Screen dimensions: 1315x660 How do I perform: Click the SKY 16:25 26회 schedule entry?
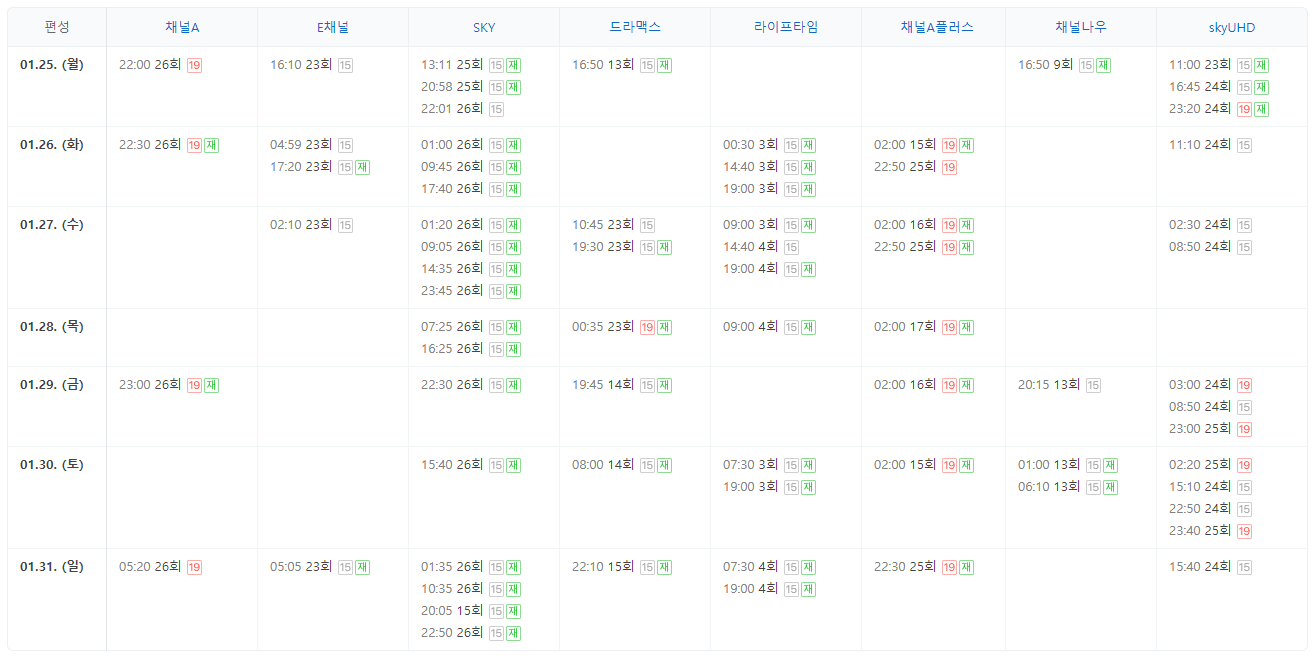(x=470, y=349)
